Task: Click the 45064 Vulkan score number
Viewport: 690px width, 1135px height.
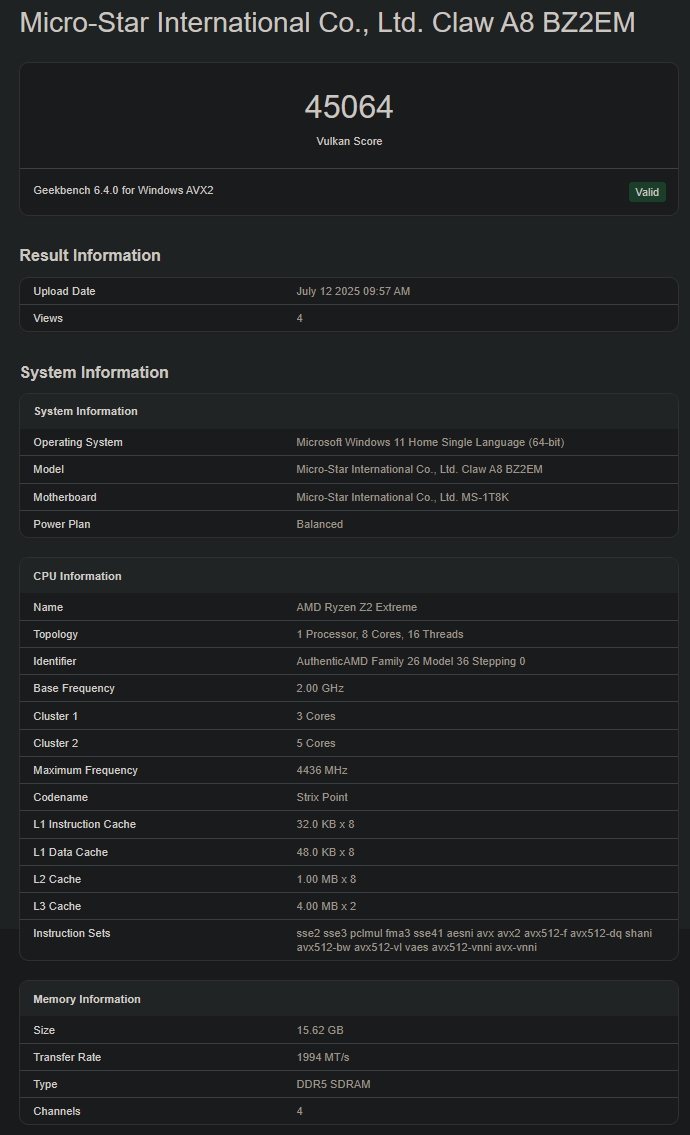Action: click(x=349, y=108)
